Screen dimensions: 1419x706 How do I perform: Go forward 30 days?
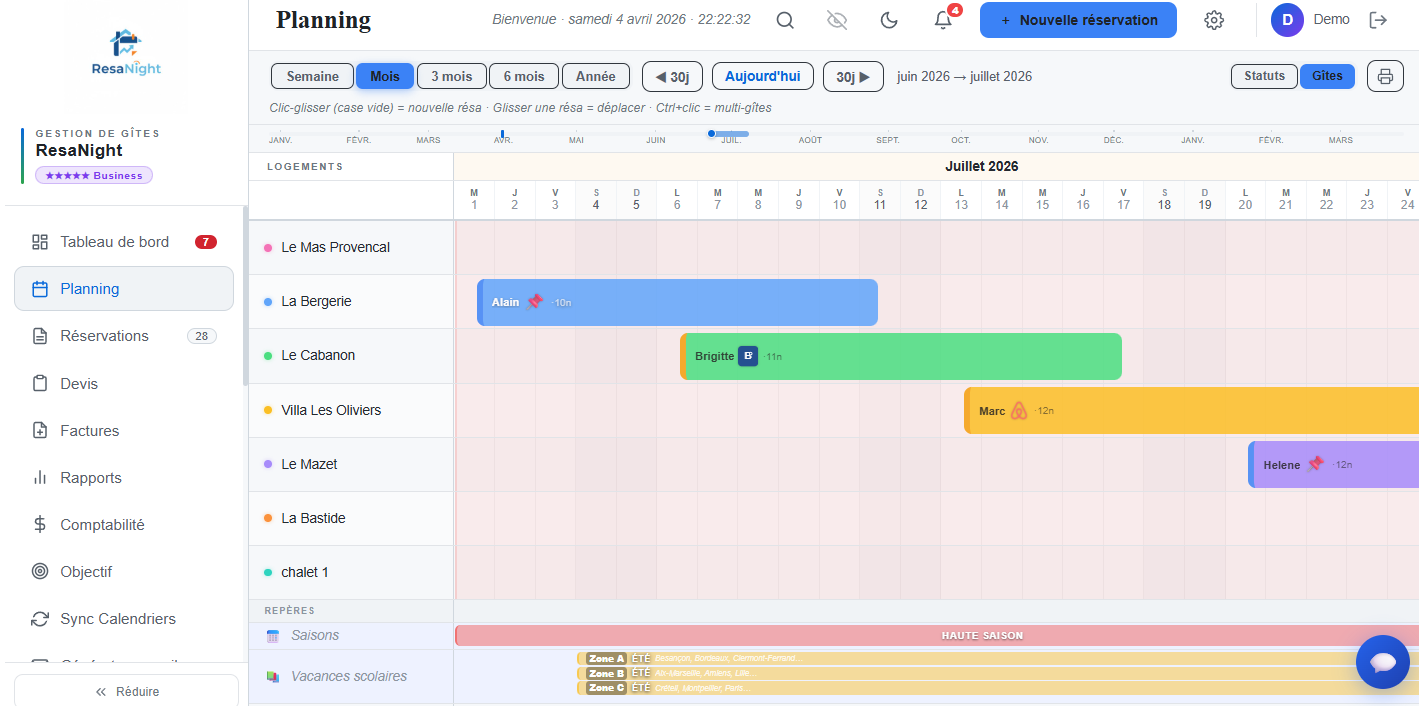point(853,76)
